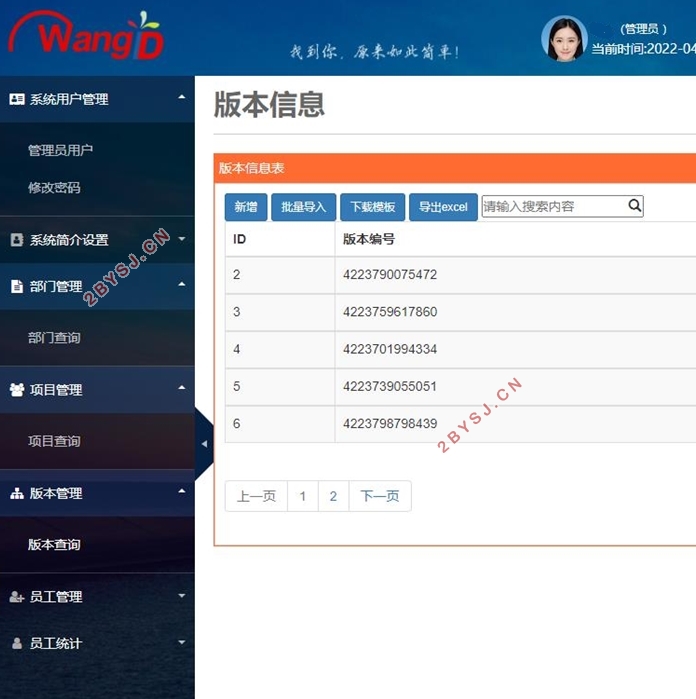Screen dimensions: 696x699
Task: Click version number 4223701994334
Action: [390, 349]
